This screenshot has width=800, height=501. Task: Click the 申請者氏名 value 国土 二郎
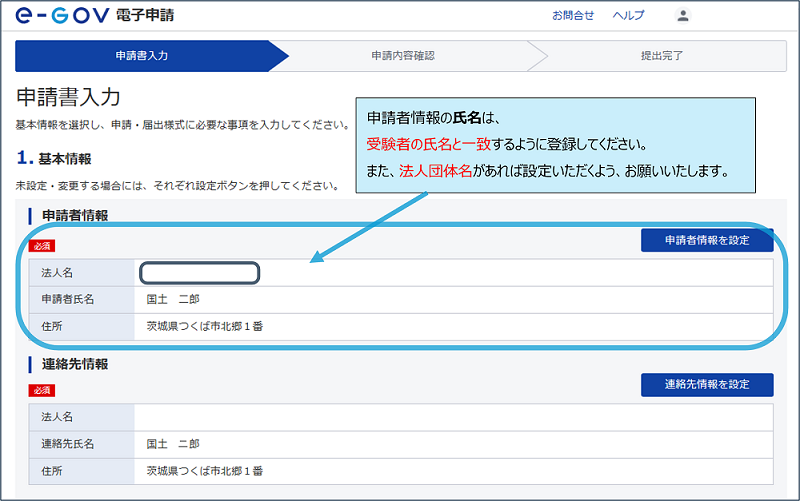173,299
